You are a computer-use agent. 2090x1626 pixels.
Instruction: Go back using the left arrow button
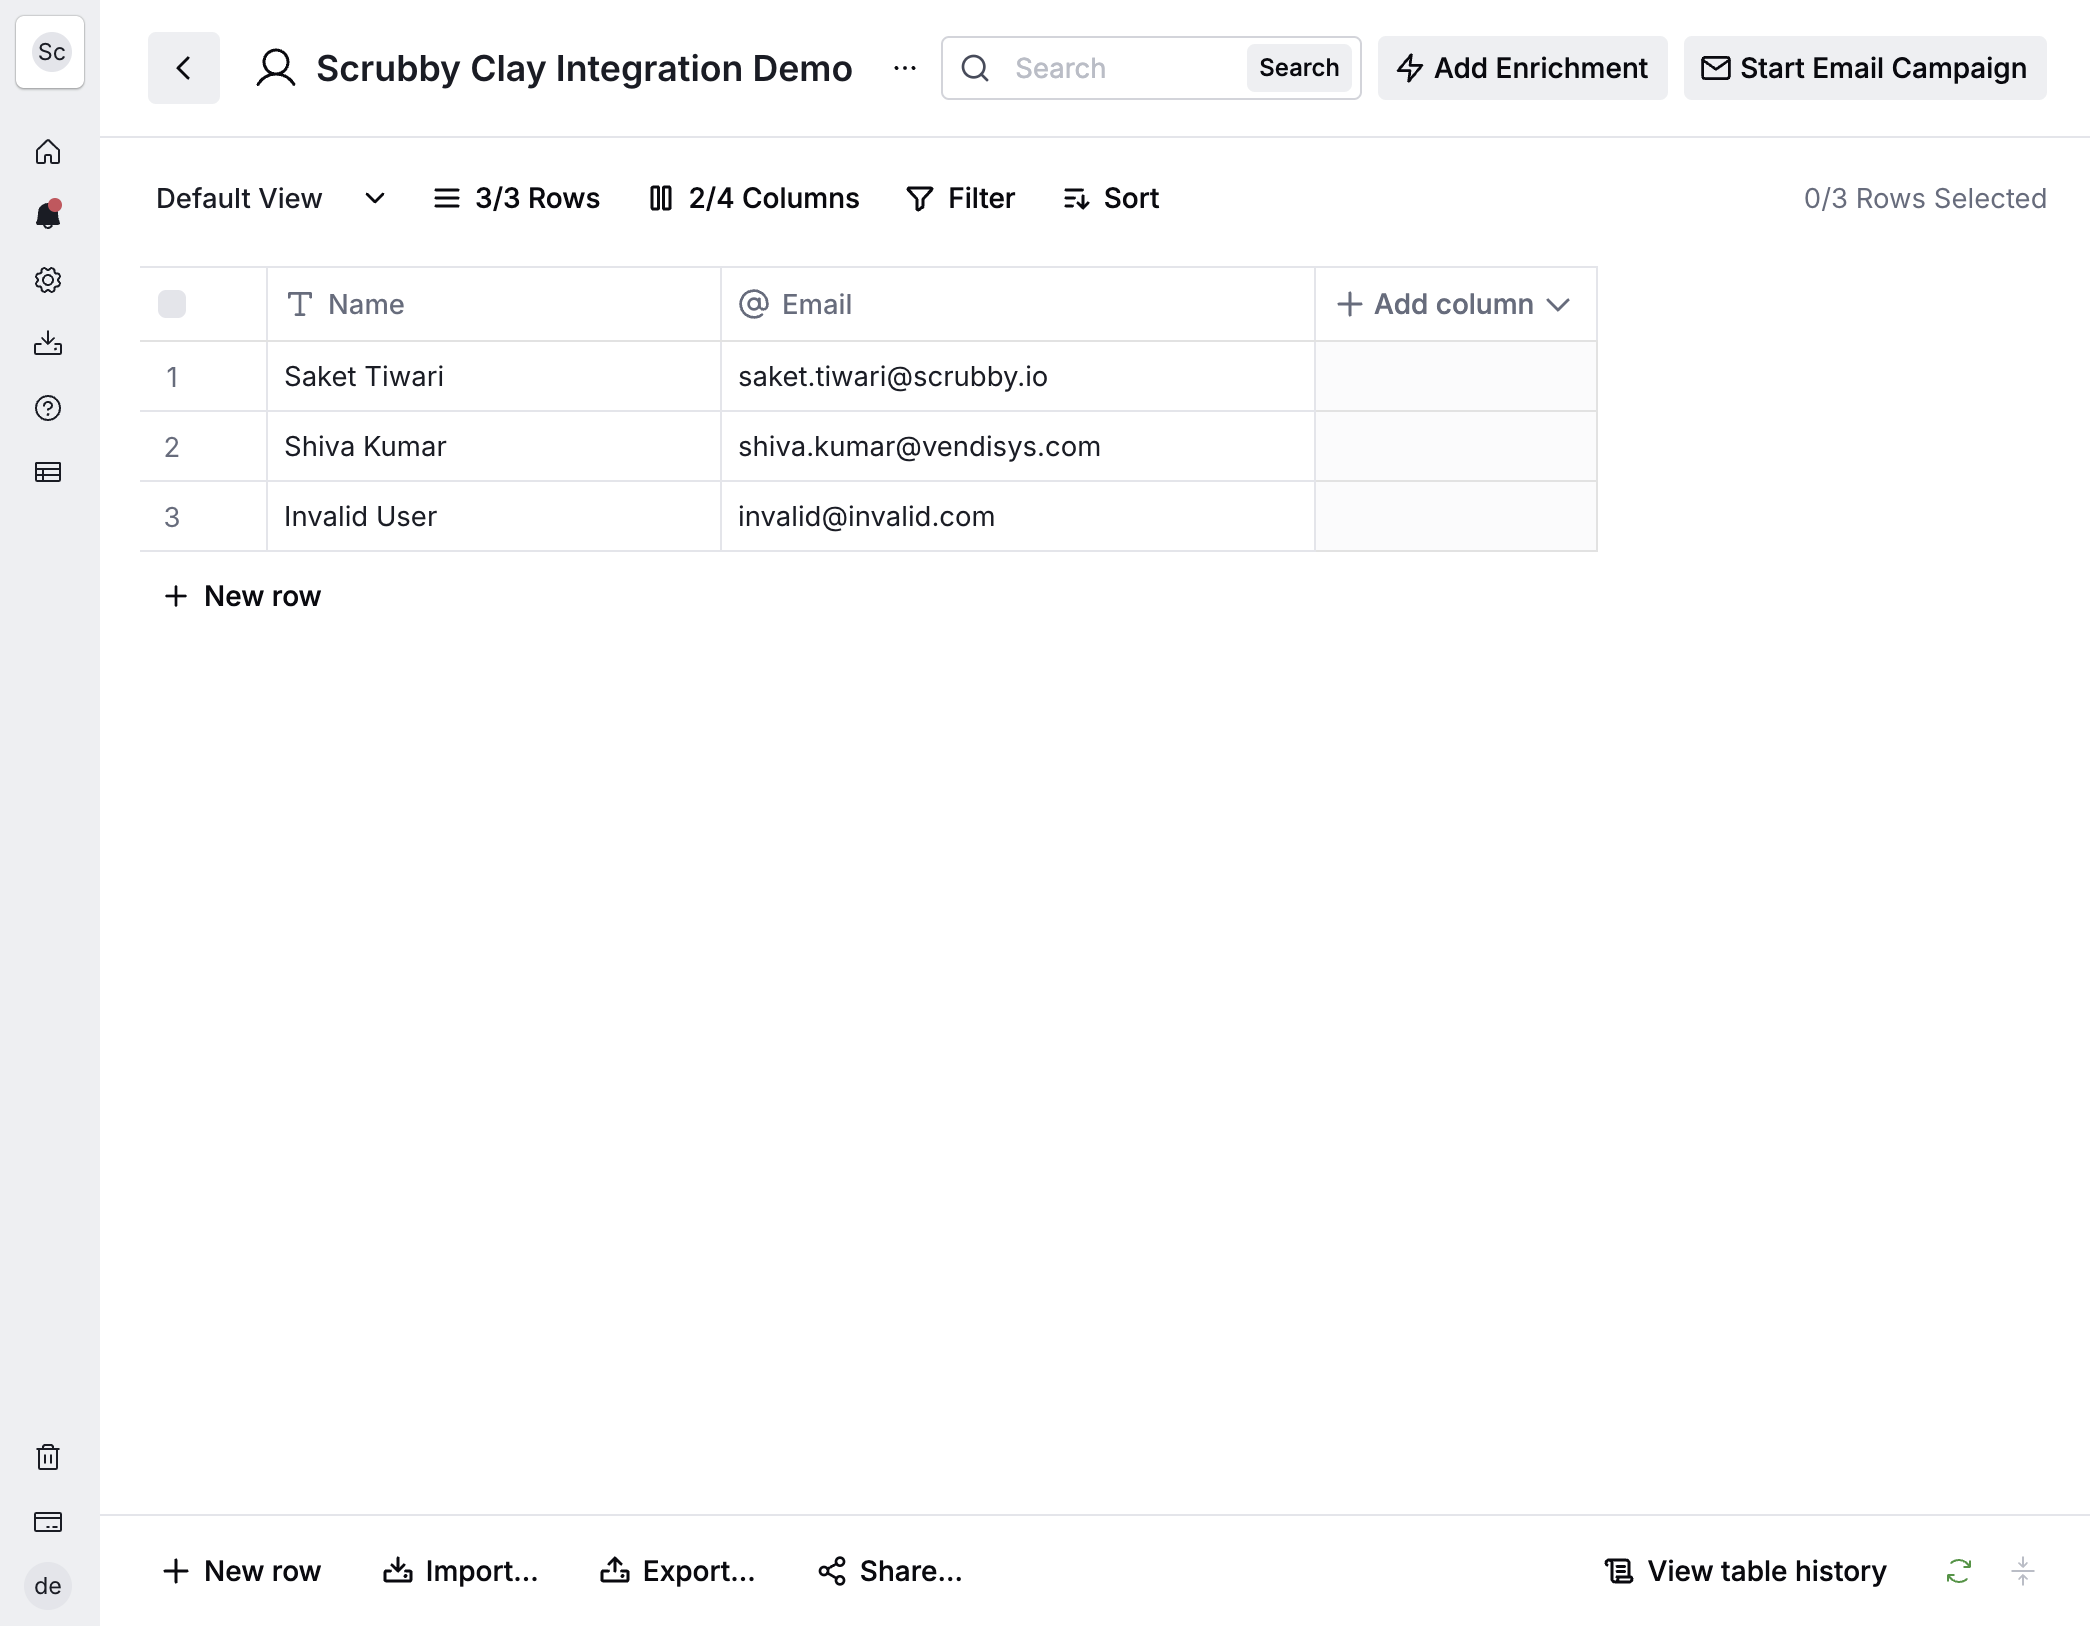pos(184,68)
